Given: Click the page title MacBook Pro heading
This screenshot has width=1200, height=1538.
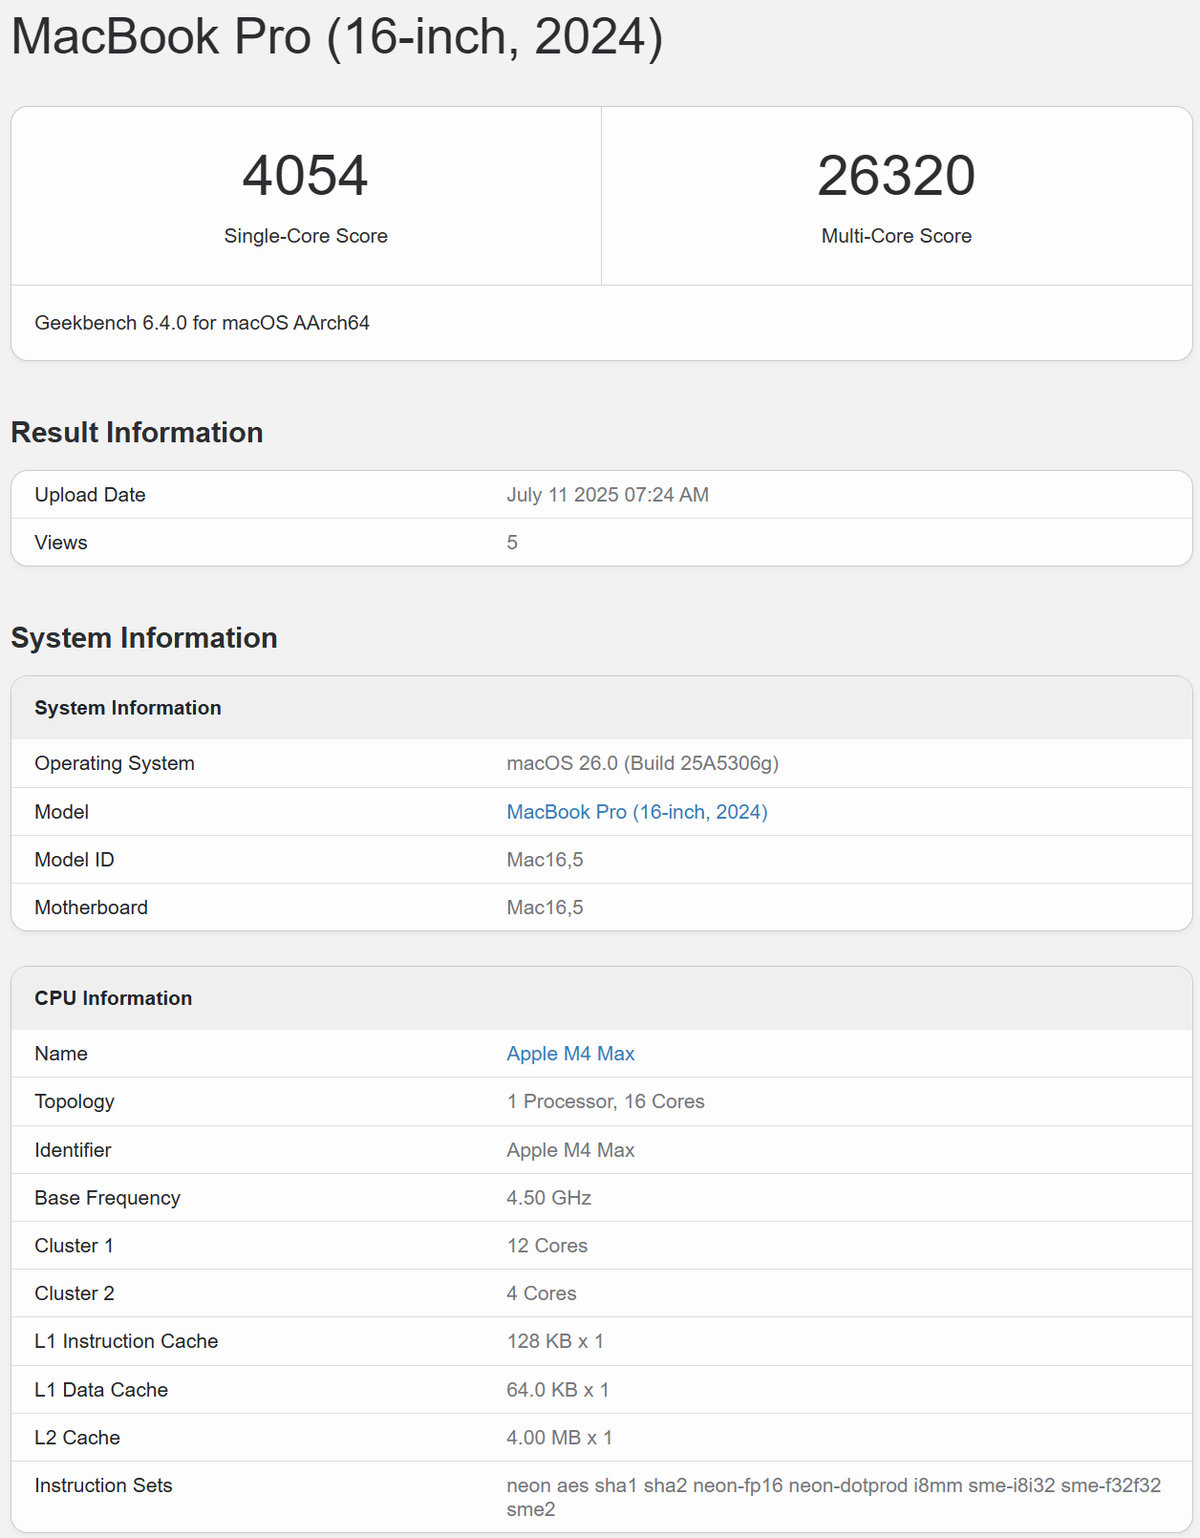Looking at the screenshot, I should click(337, 37).
